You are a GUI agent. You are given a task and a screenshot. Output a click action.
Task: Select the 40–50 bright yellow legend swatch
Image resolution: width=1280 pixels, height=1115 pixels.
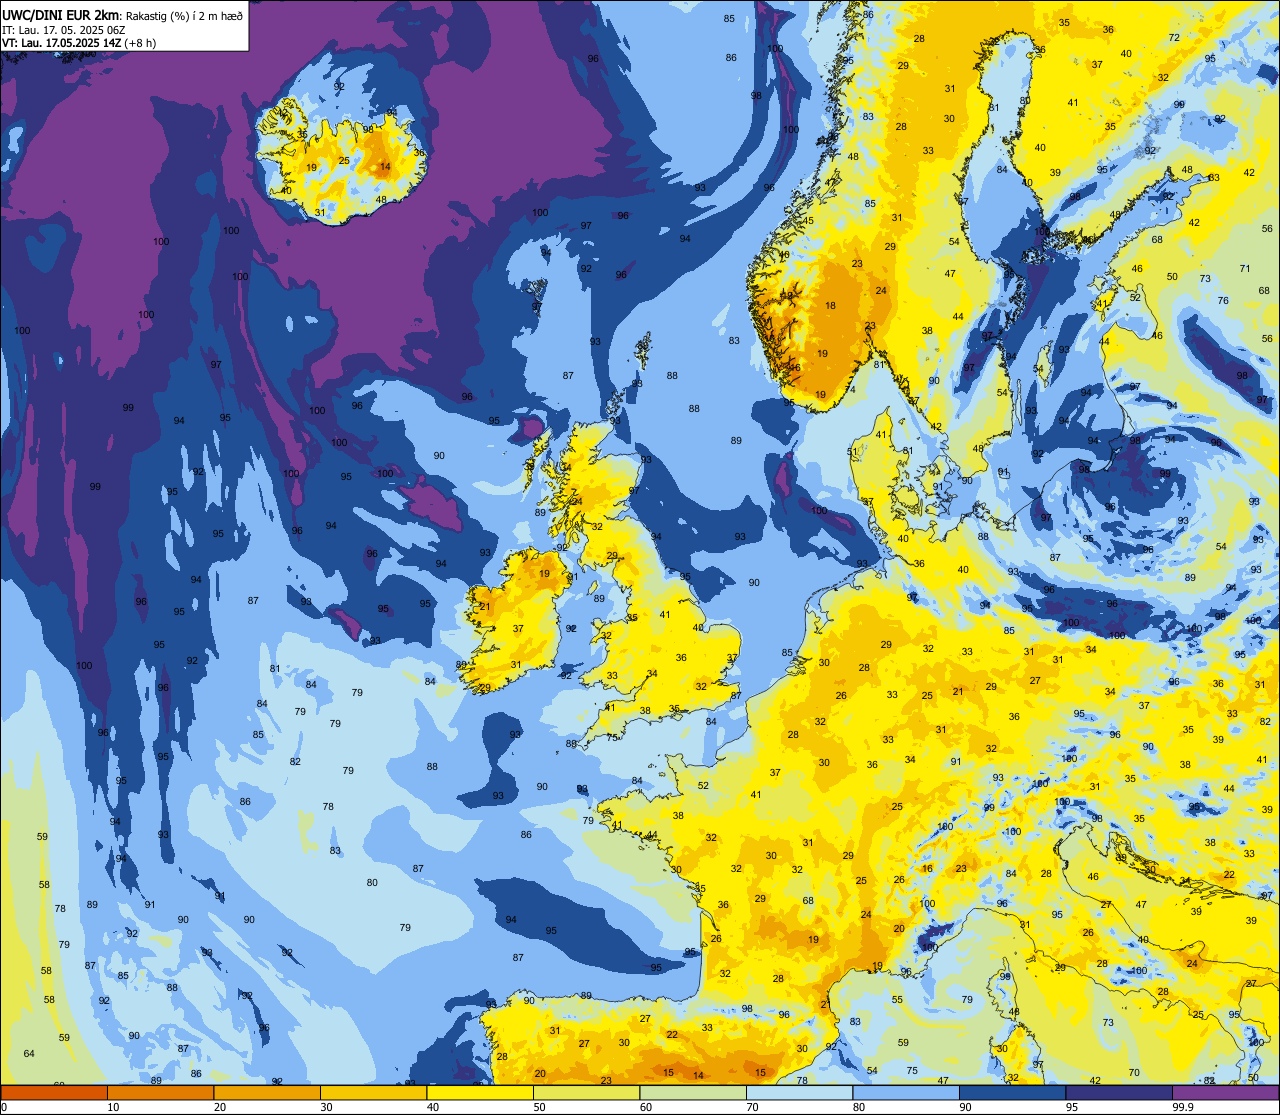click(480, 1093)
